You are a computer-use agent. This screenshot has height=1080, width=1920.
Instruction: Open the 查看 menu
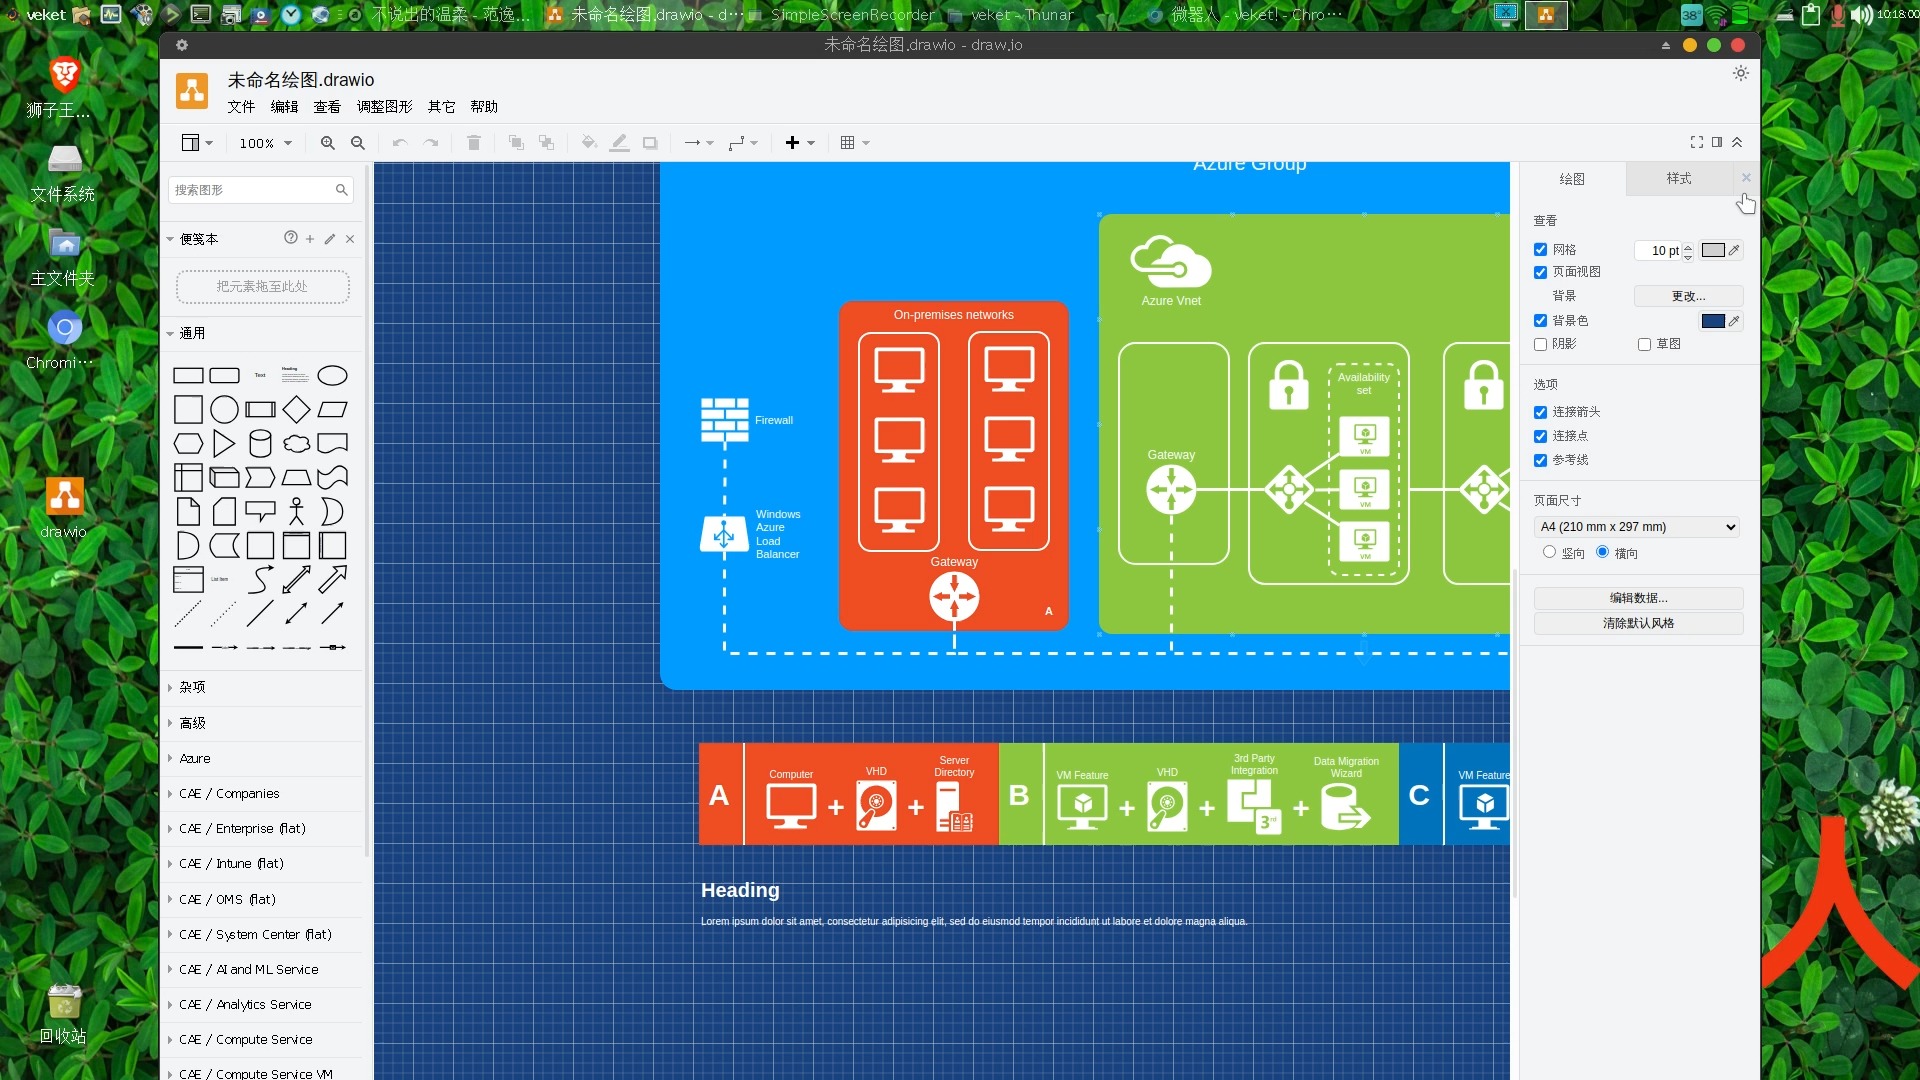tap(327, 107)
